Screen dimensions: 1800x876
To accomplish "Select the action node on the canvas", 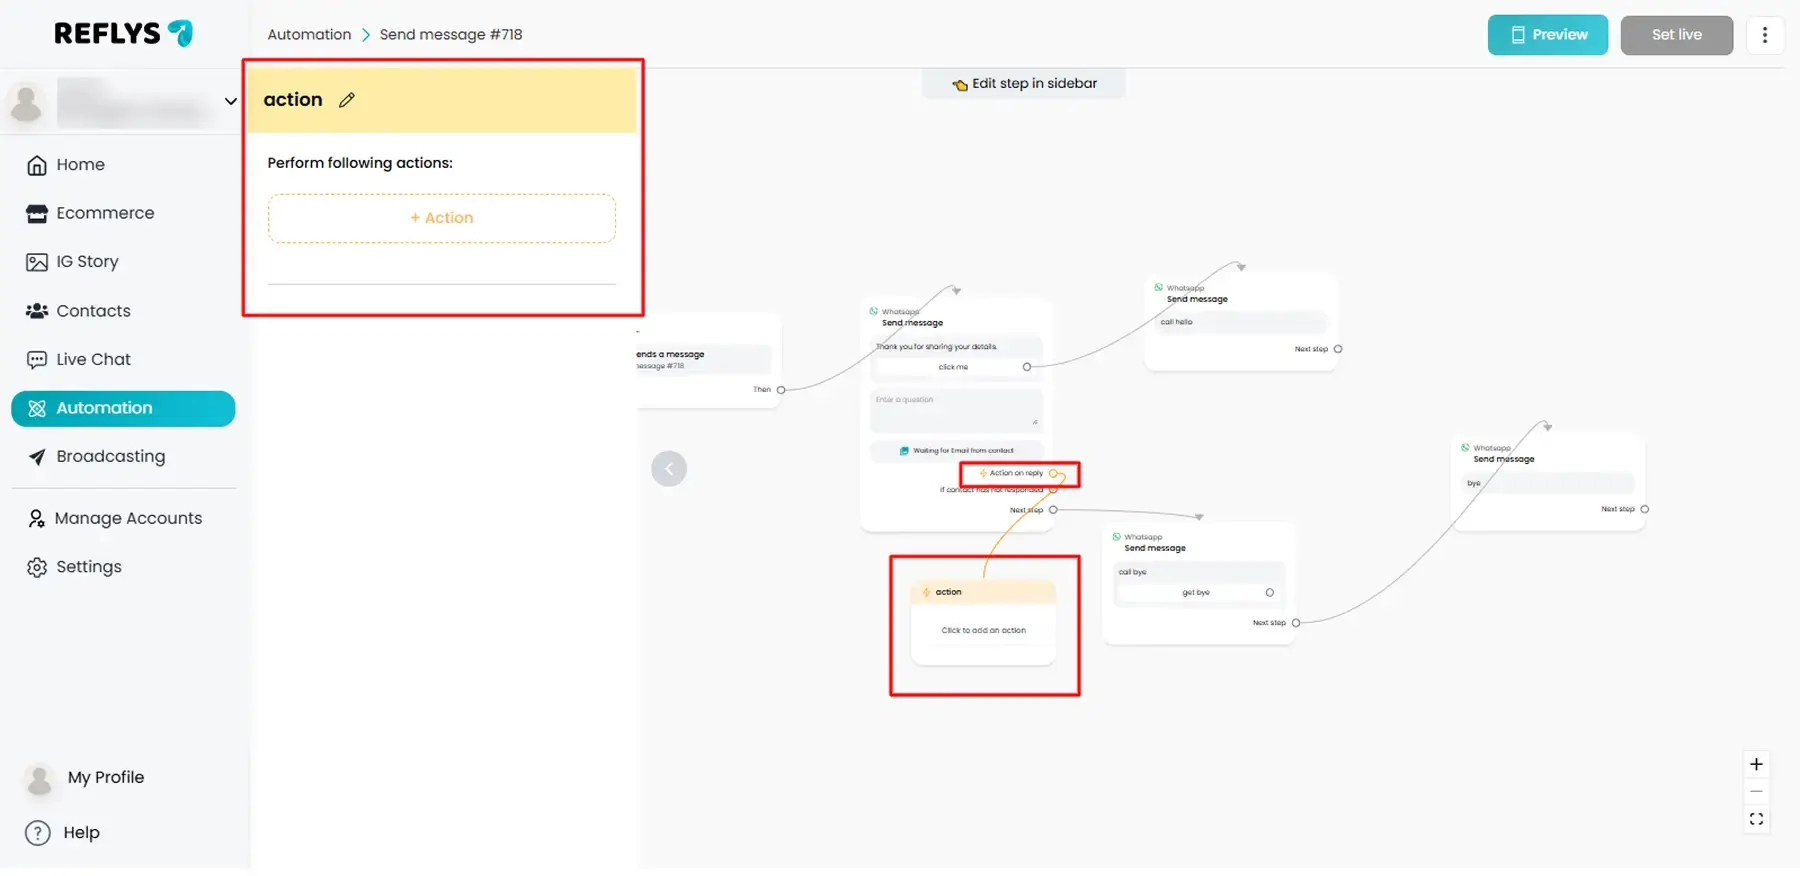I will coord(983,622).
